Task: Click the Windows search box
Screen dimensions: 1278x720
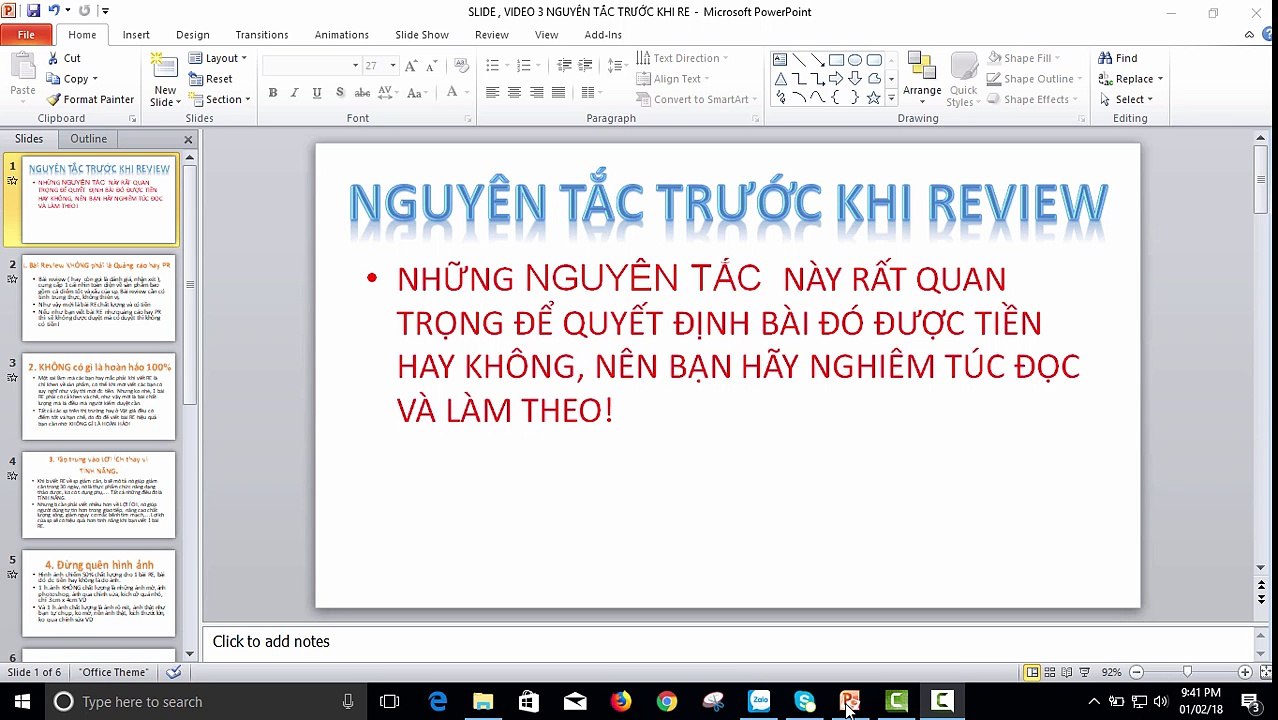Action: click(x=205, y=702)
